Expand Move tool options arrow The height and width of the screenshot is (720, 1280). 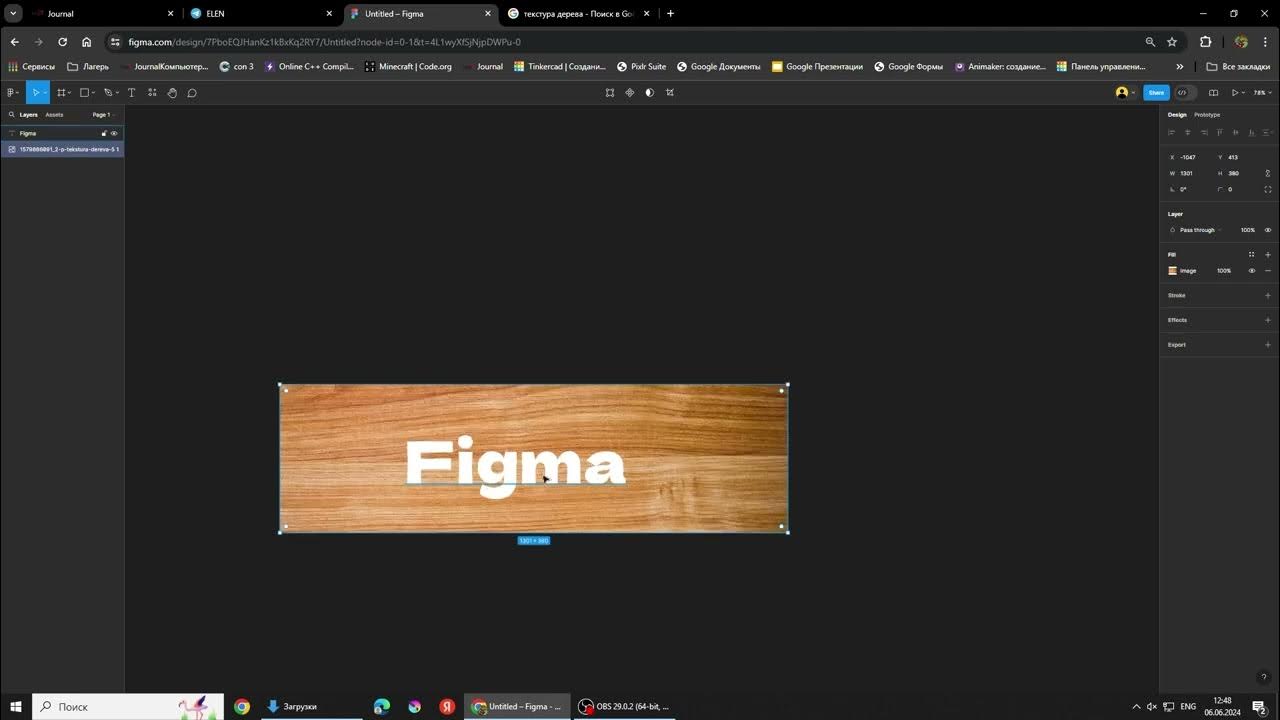[x=45, y=93]
